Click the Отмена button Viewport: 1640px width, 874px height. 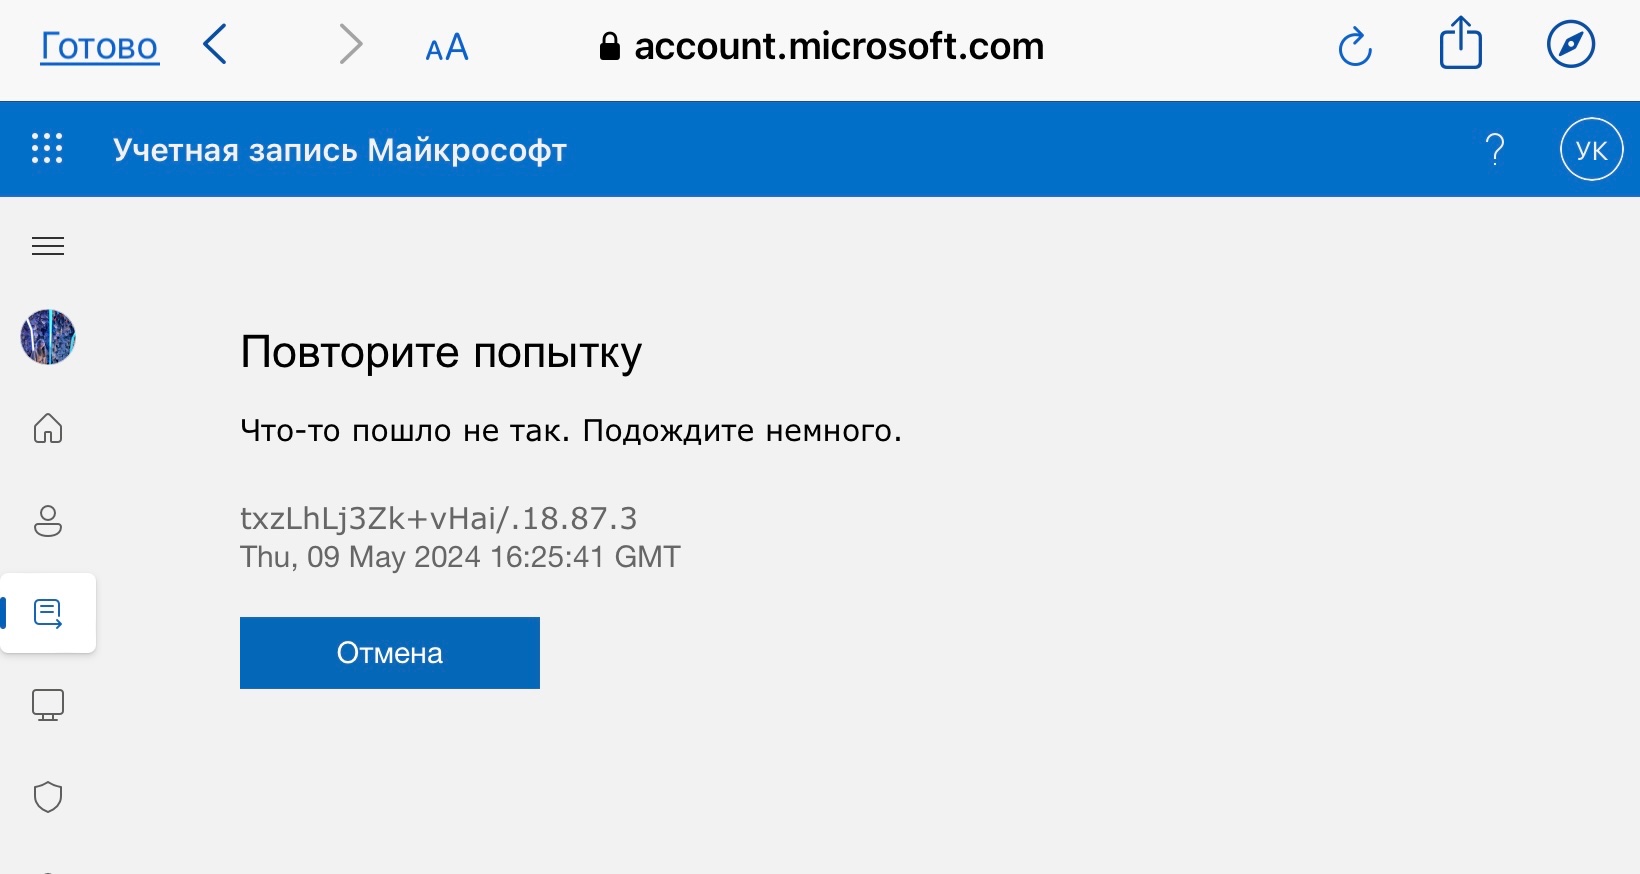pos(390,653)
